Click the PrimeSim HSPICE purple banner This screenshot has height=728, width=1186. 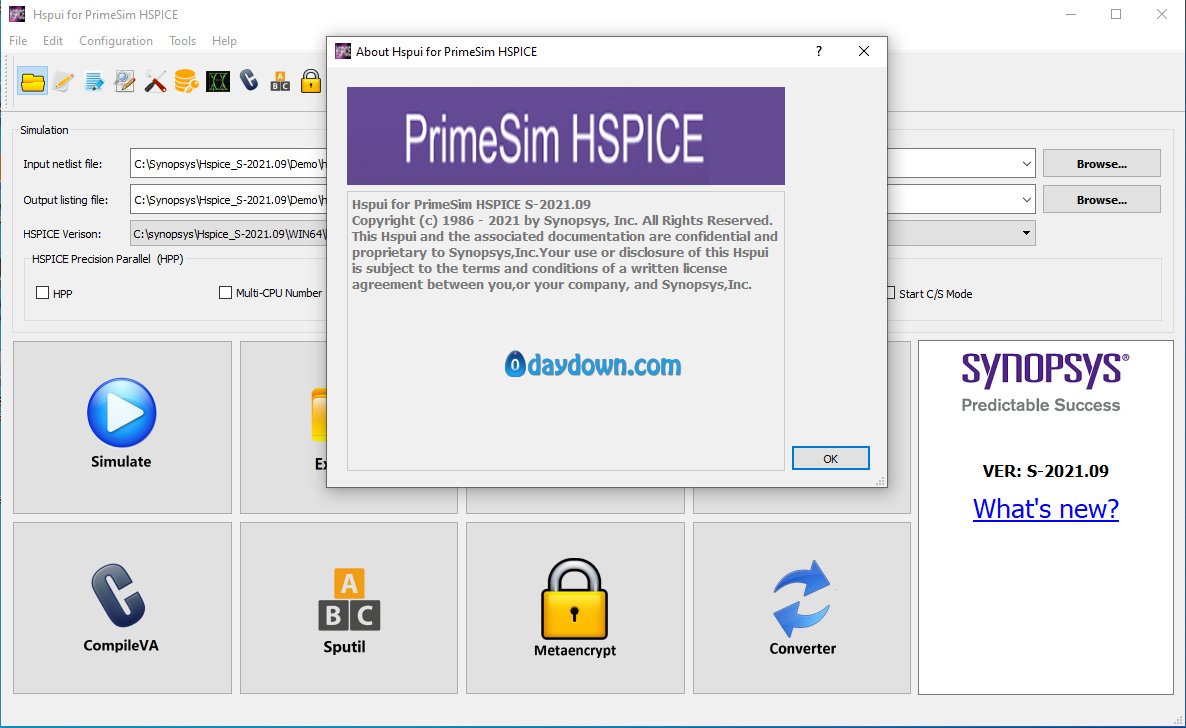(x=566, y=136)
